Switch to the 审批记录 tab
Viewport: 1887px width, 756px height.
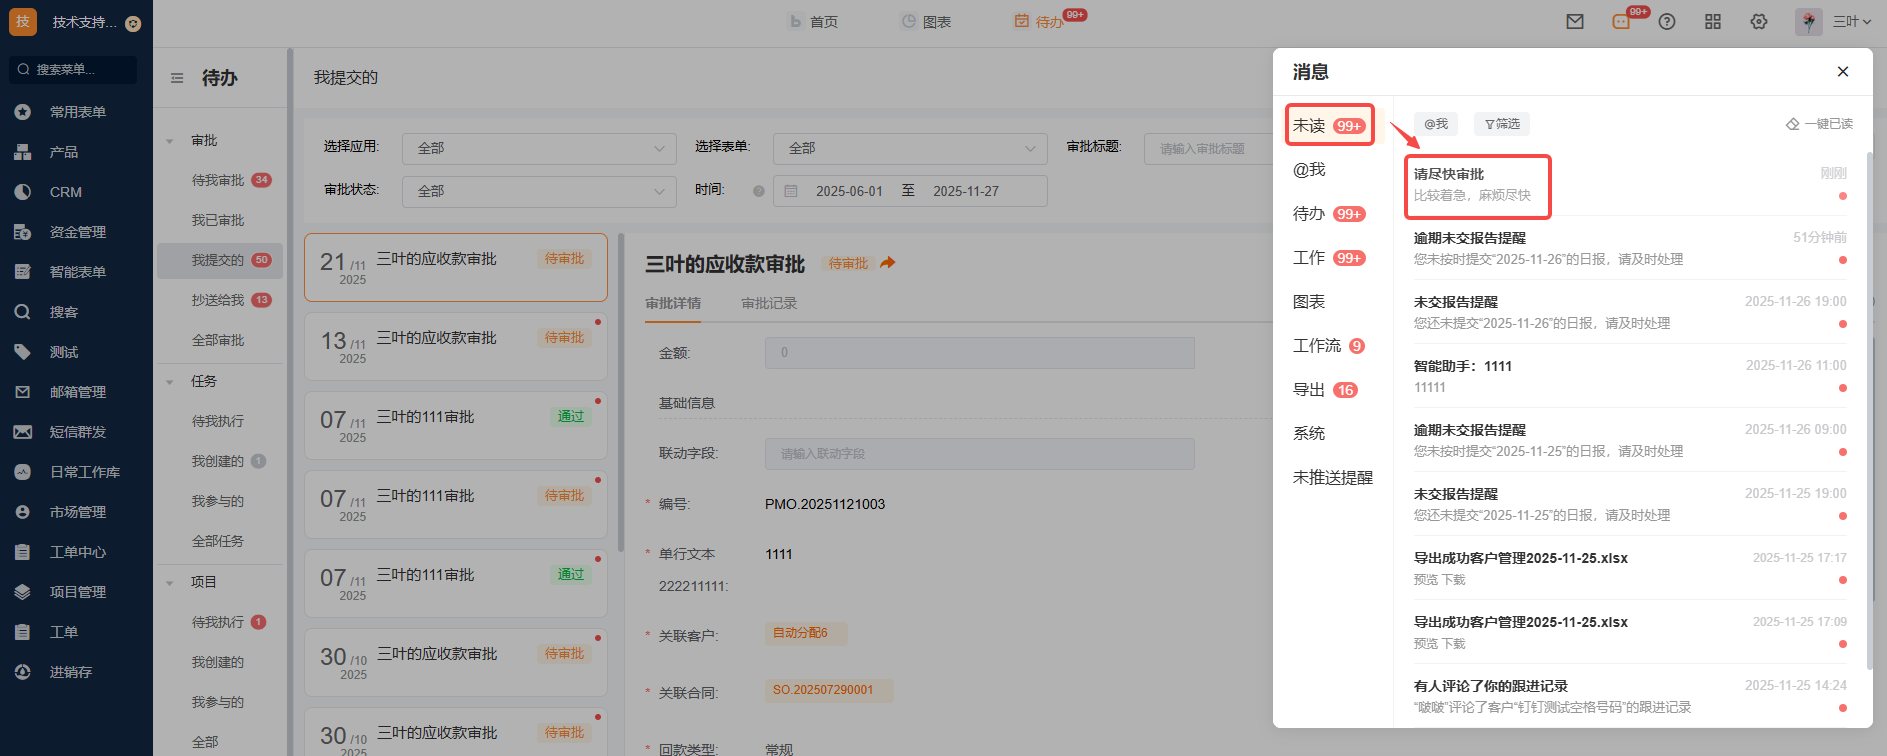(769, 303)
